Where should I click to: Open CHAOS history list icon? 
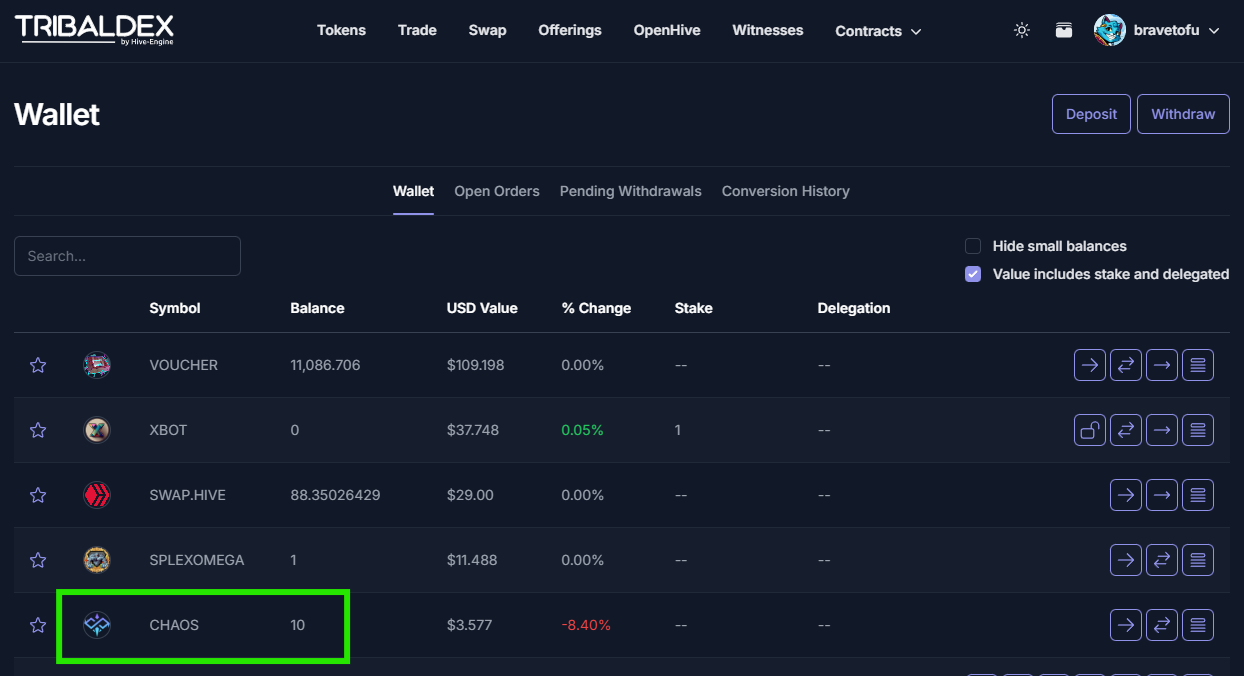[1198, 625]
